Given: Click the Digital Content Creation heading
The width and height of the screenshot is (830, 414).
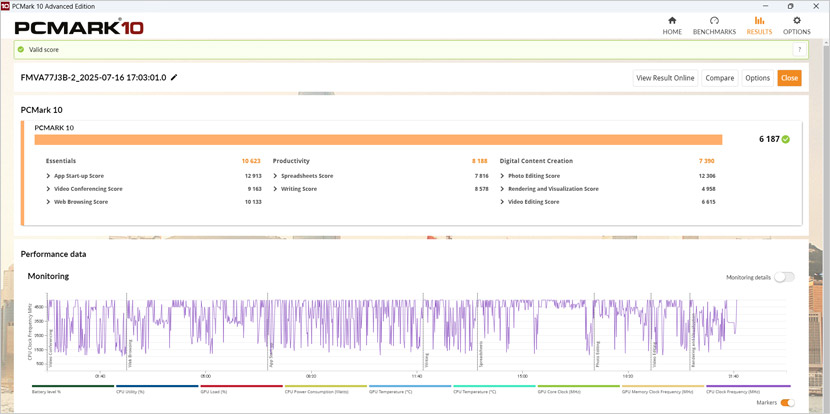Looking at the screenshot, I should (536, 161).
